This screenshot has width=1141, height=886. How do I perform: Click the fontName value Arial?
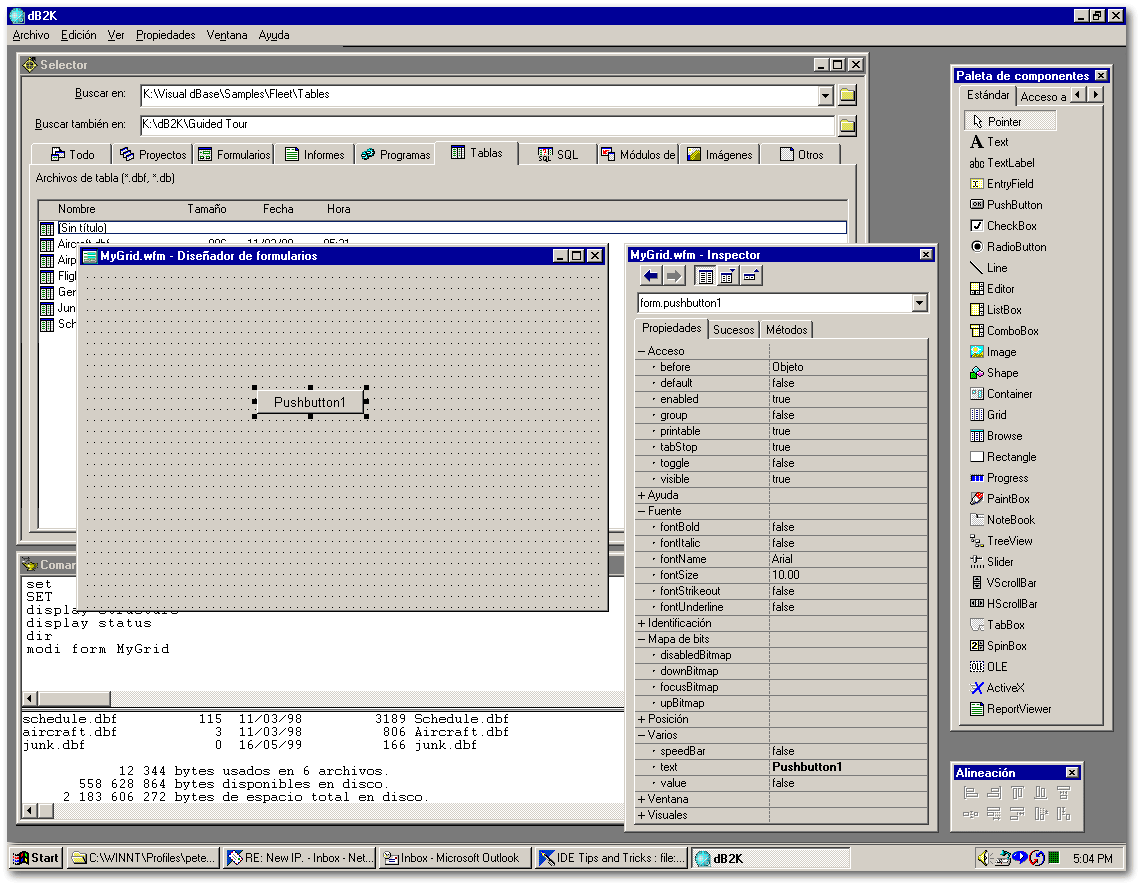[848, 559]
